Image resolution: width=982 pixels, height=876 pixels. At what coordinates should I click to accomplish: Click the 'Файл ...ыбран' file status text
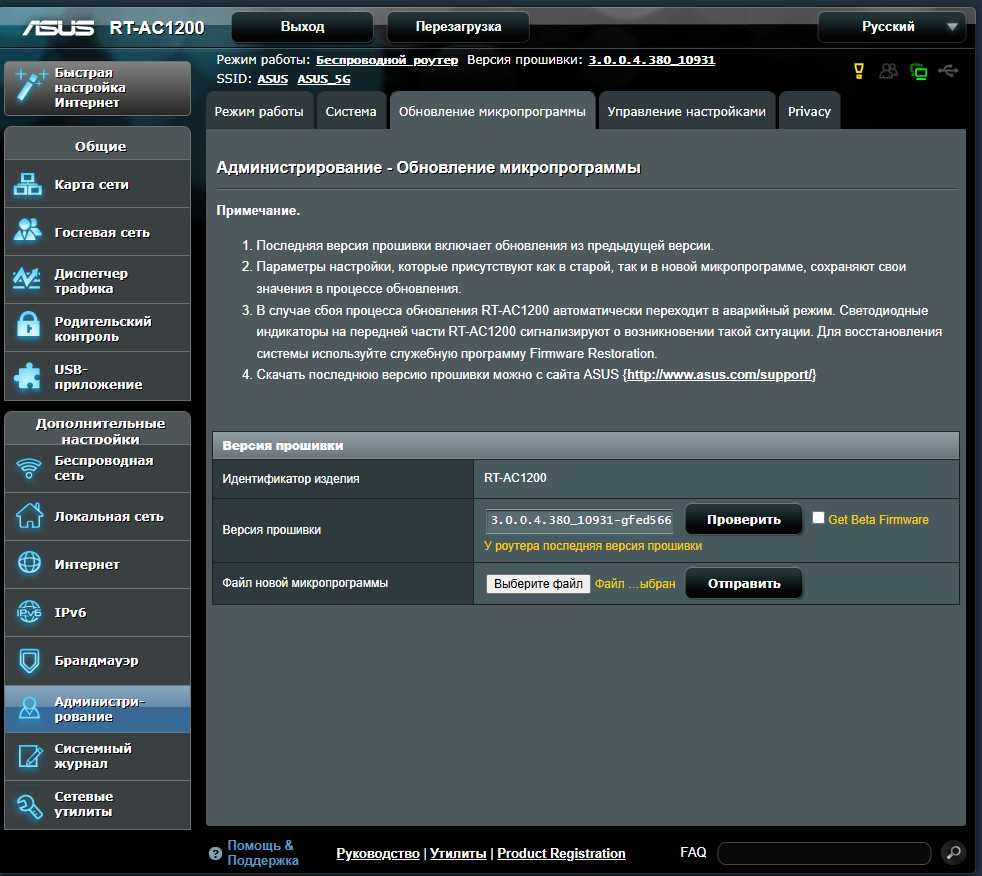tap(634, 584)
